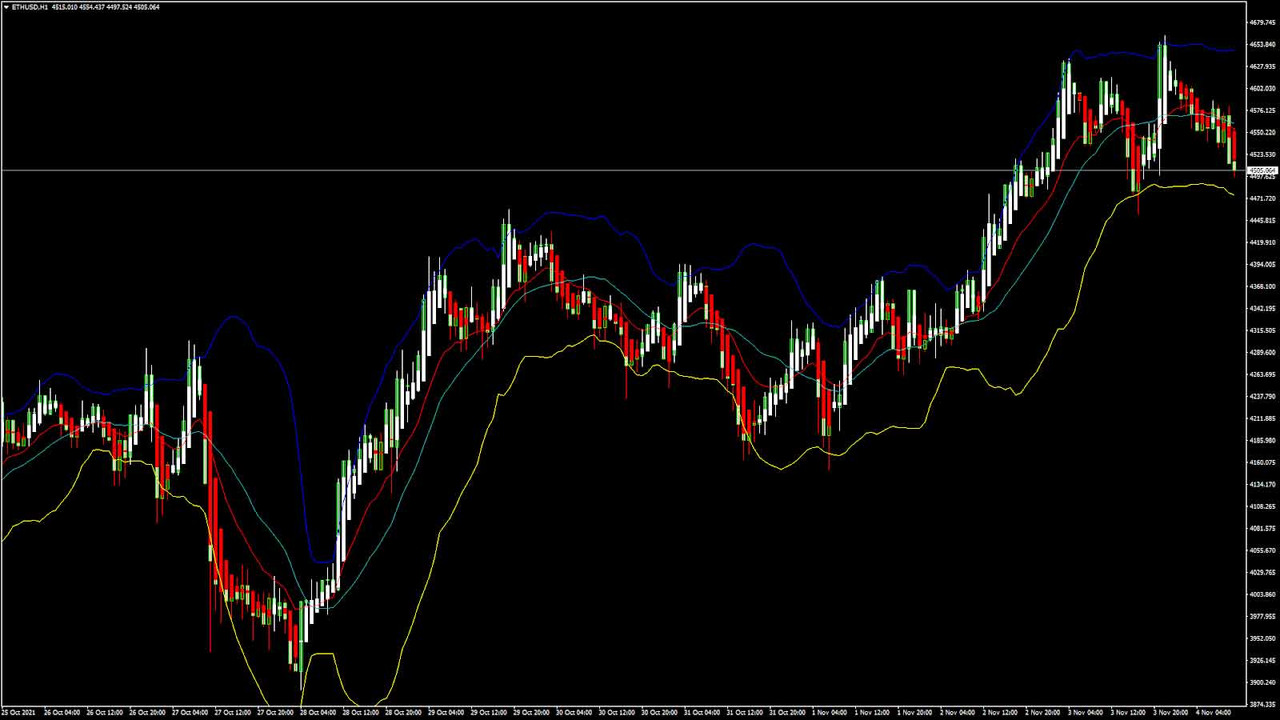1280x720 pixels.
Task: Click the small triangle before ETHUSD,H1
Action: click(x=6, y=7)
